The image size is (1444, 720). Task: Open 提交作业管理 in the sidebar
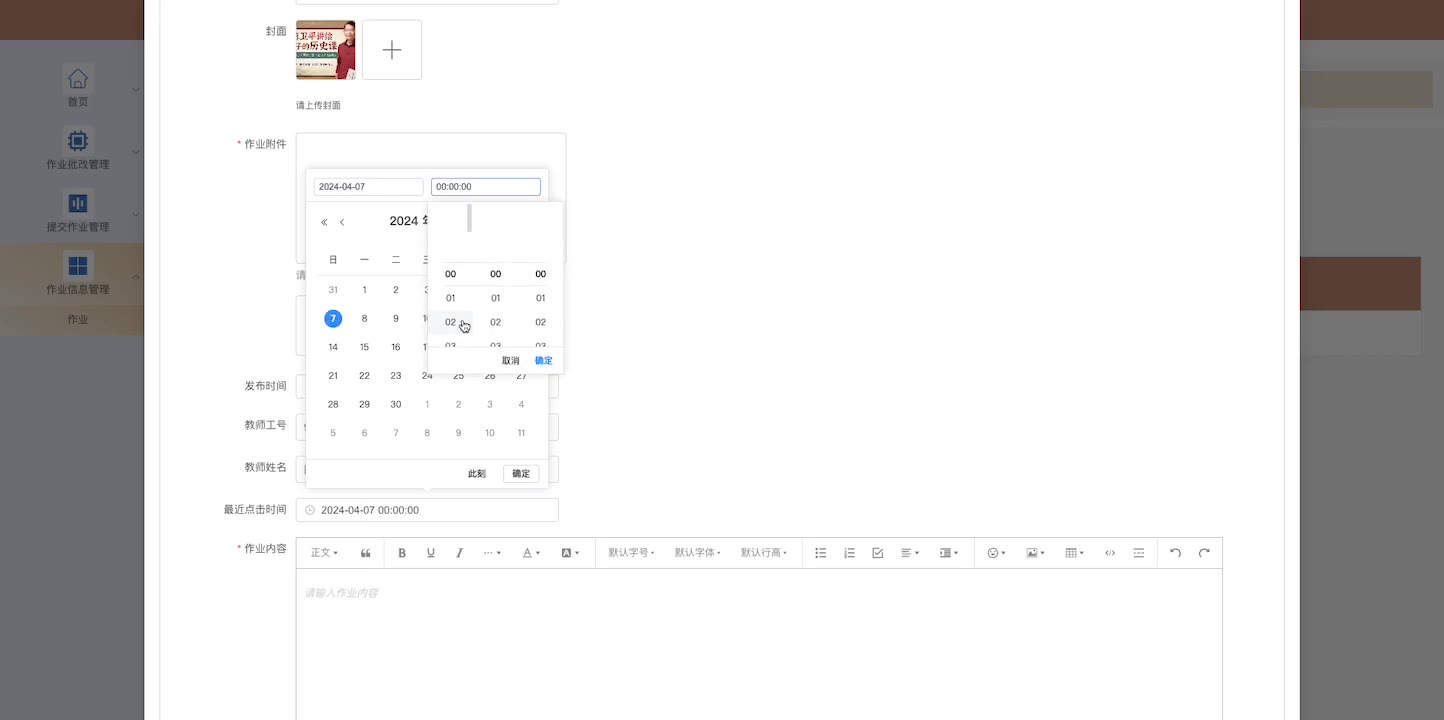coord(77,213)
